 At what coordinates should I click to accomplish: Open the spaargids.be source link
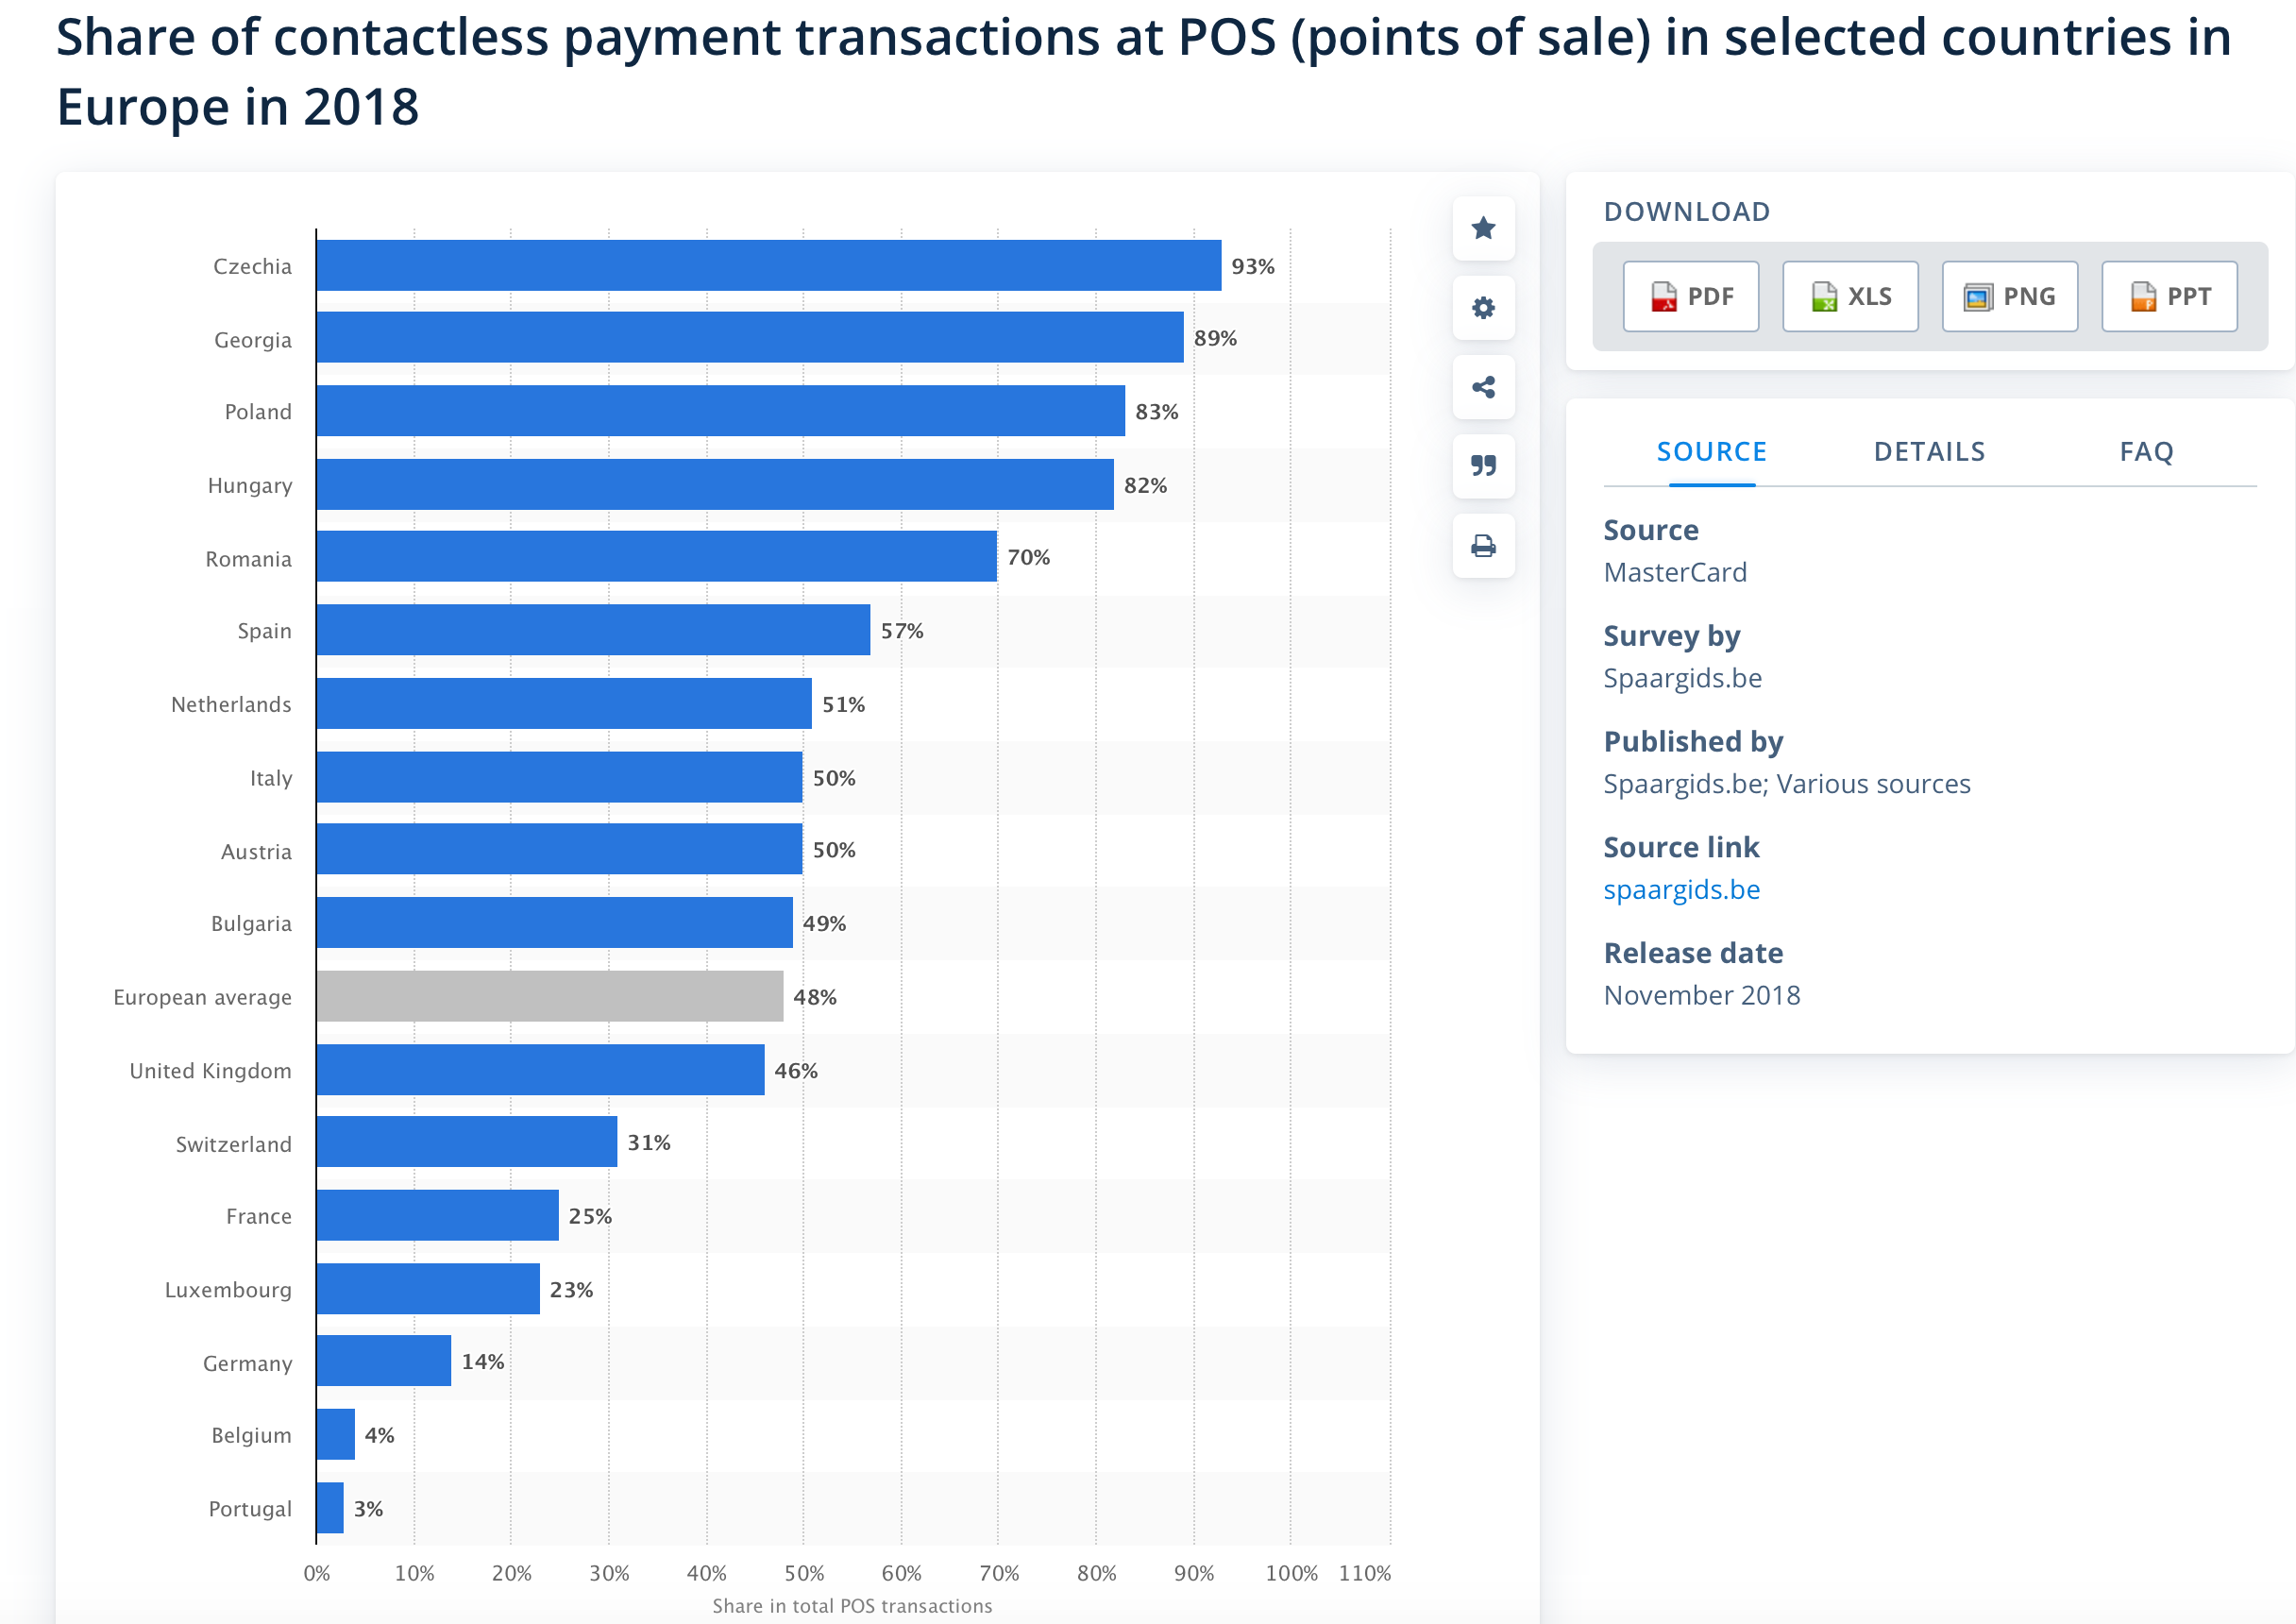pyautogui.click(x=1681, y=889)
